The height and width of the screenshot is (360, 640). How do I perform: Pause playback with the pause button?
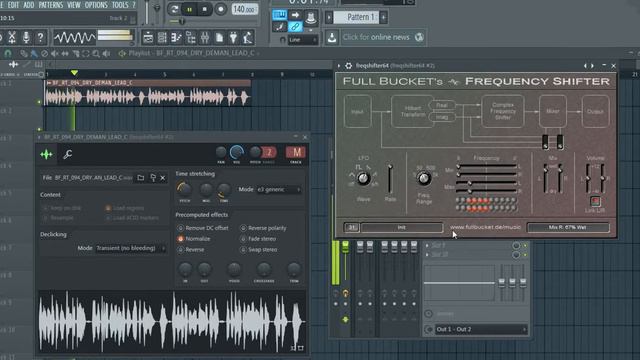click(189, 9)
